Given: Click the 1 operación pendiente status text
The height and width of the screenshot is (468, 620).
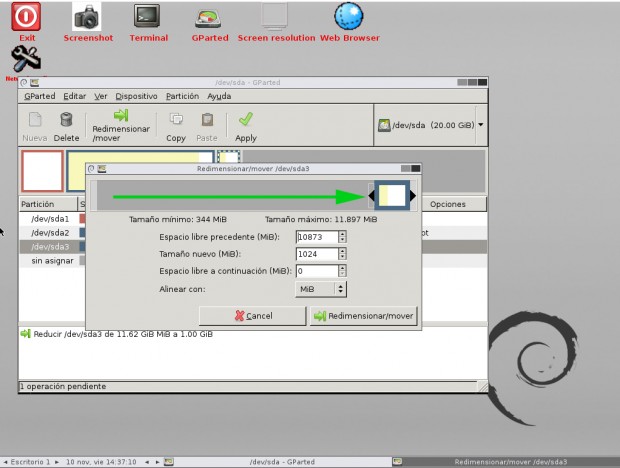Looking at the screenshot, I should point(63,386).
